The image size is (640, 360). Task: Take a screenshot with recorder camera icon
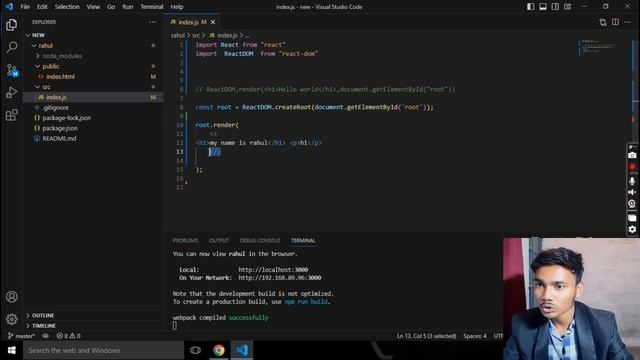tap(632, 155)
